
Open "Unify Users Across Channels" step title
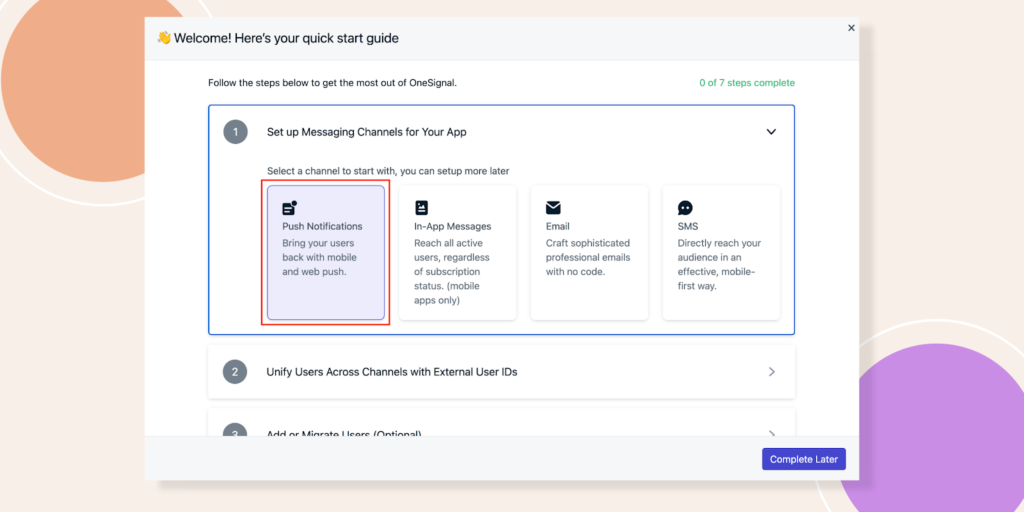[x=391, y=372]
